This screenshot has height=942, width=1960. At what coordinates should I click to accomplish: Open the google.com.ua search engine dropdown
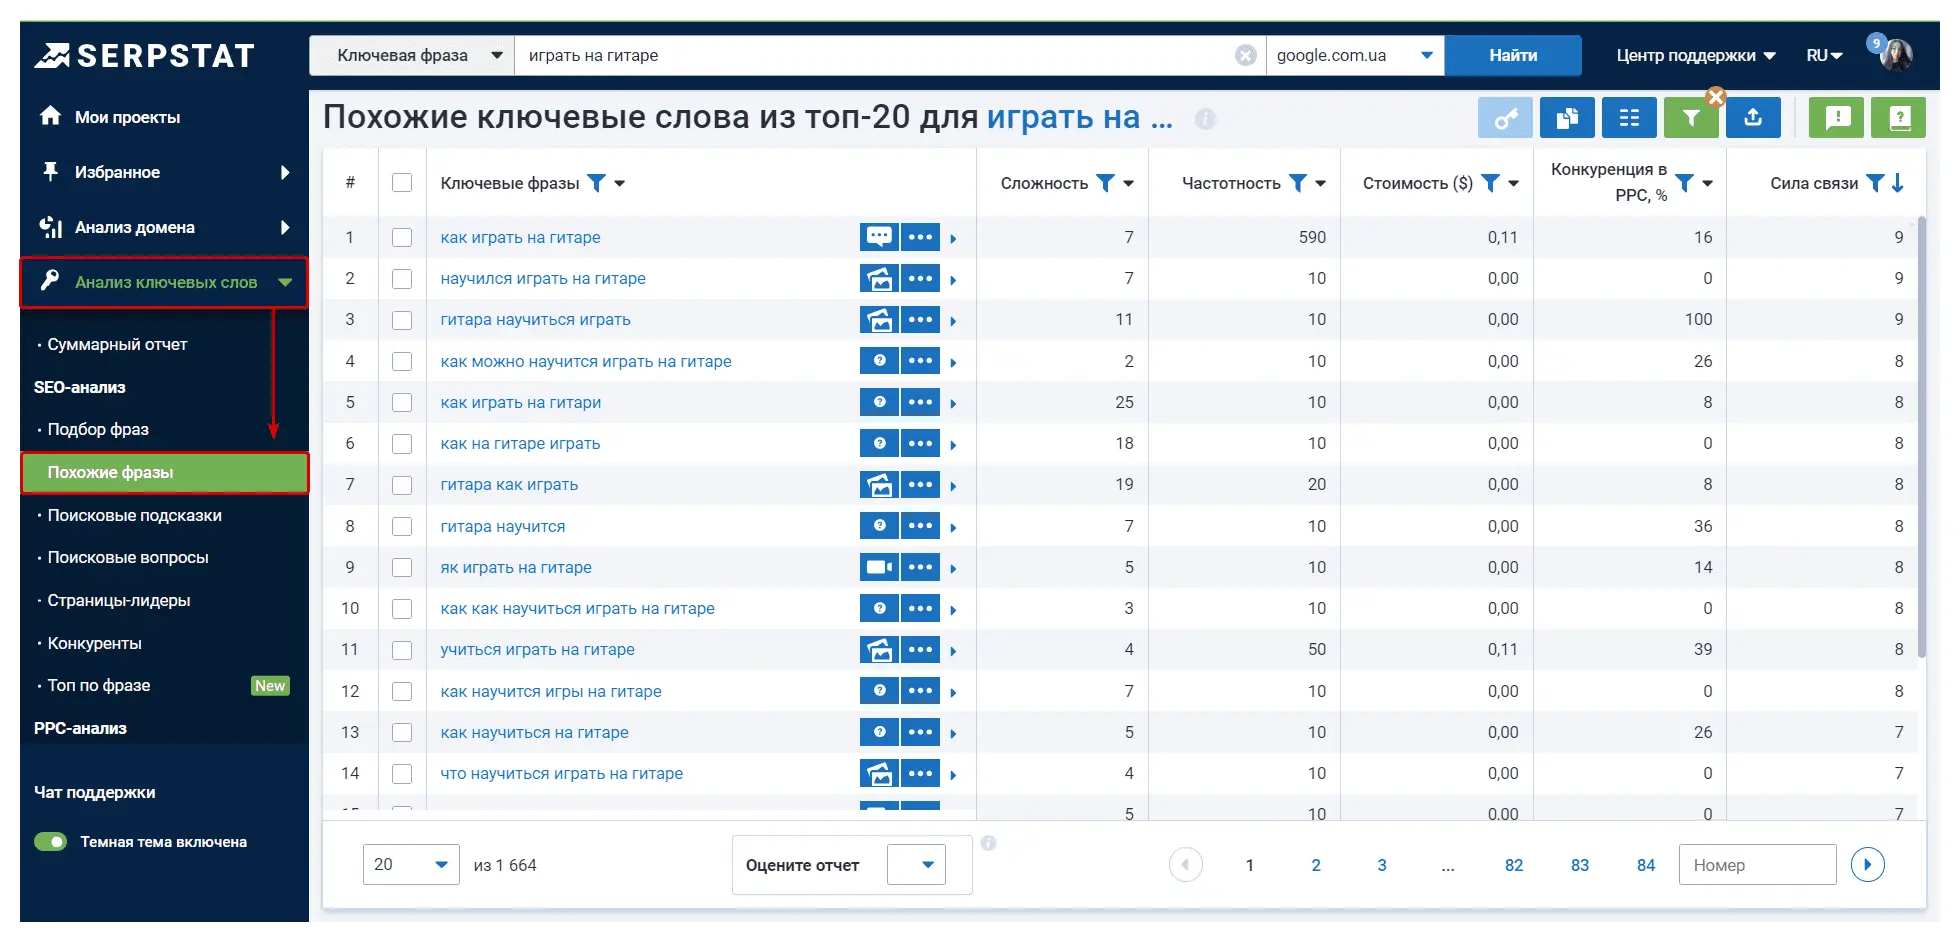coord(1355,55)
